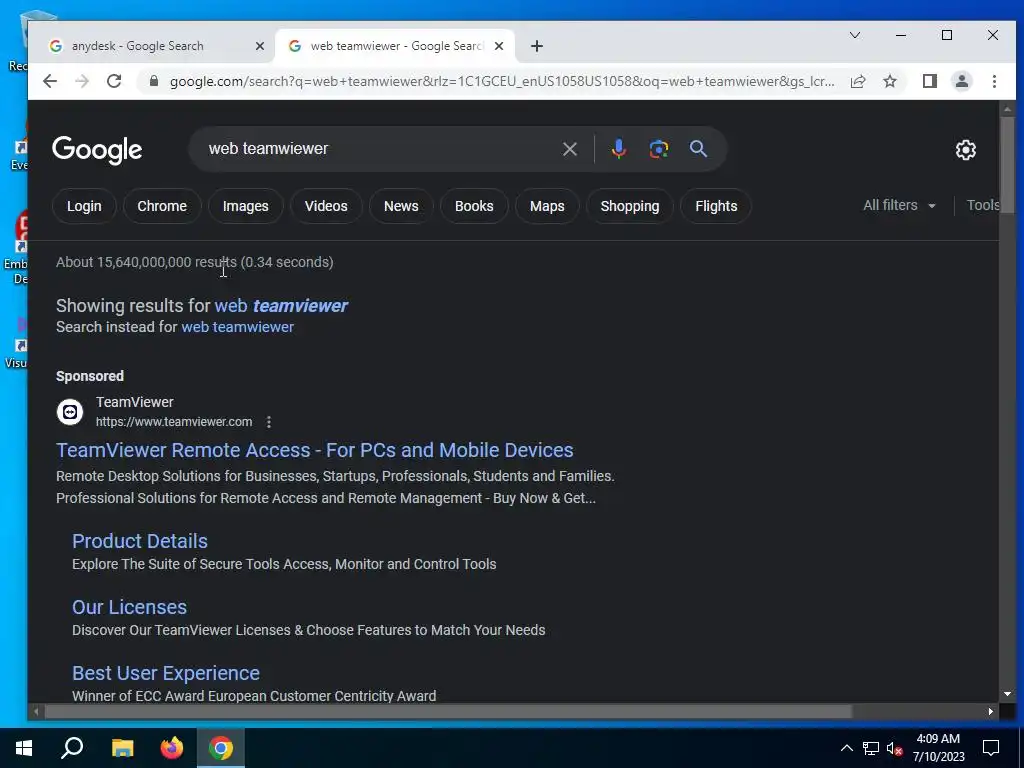The image size is (1024, 768).
Task: Switch to Images results
Action: coord(246,206)
